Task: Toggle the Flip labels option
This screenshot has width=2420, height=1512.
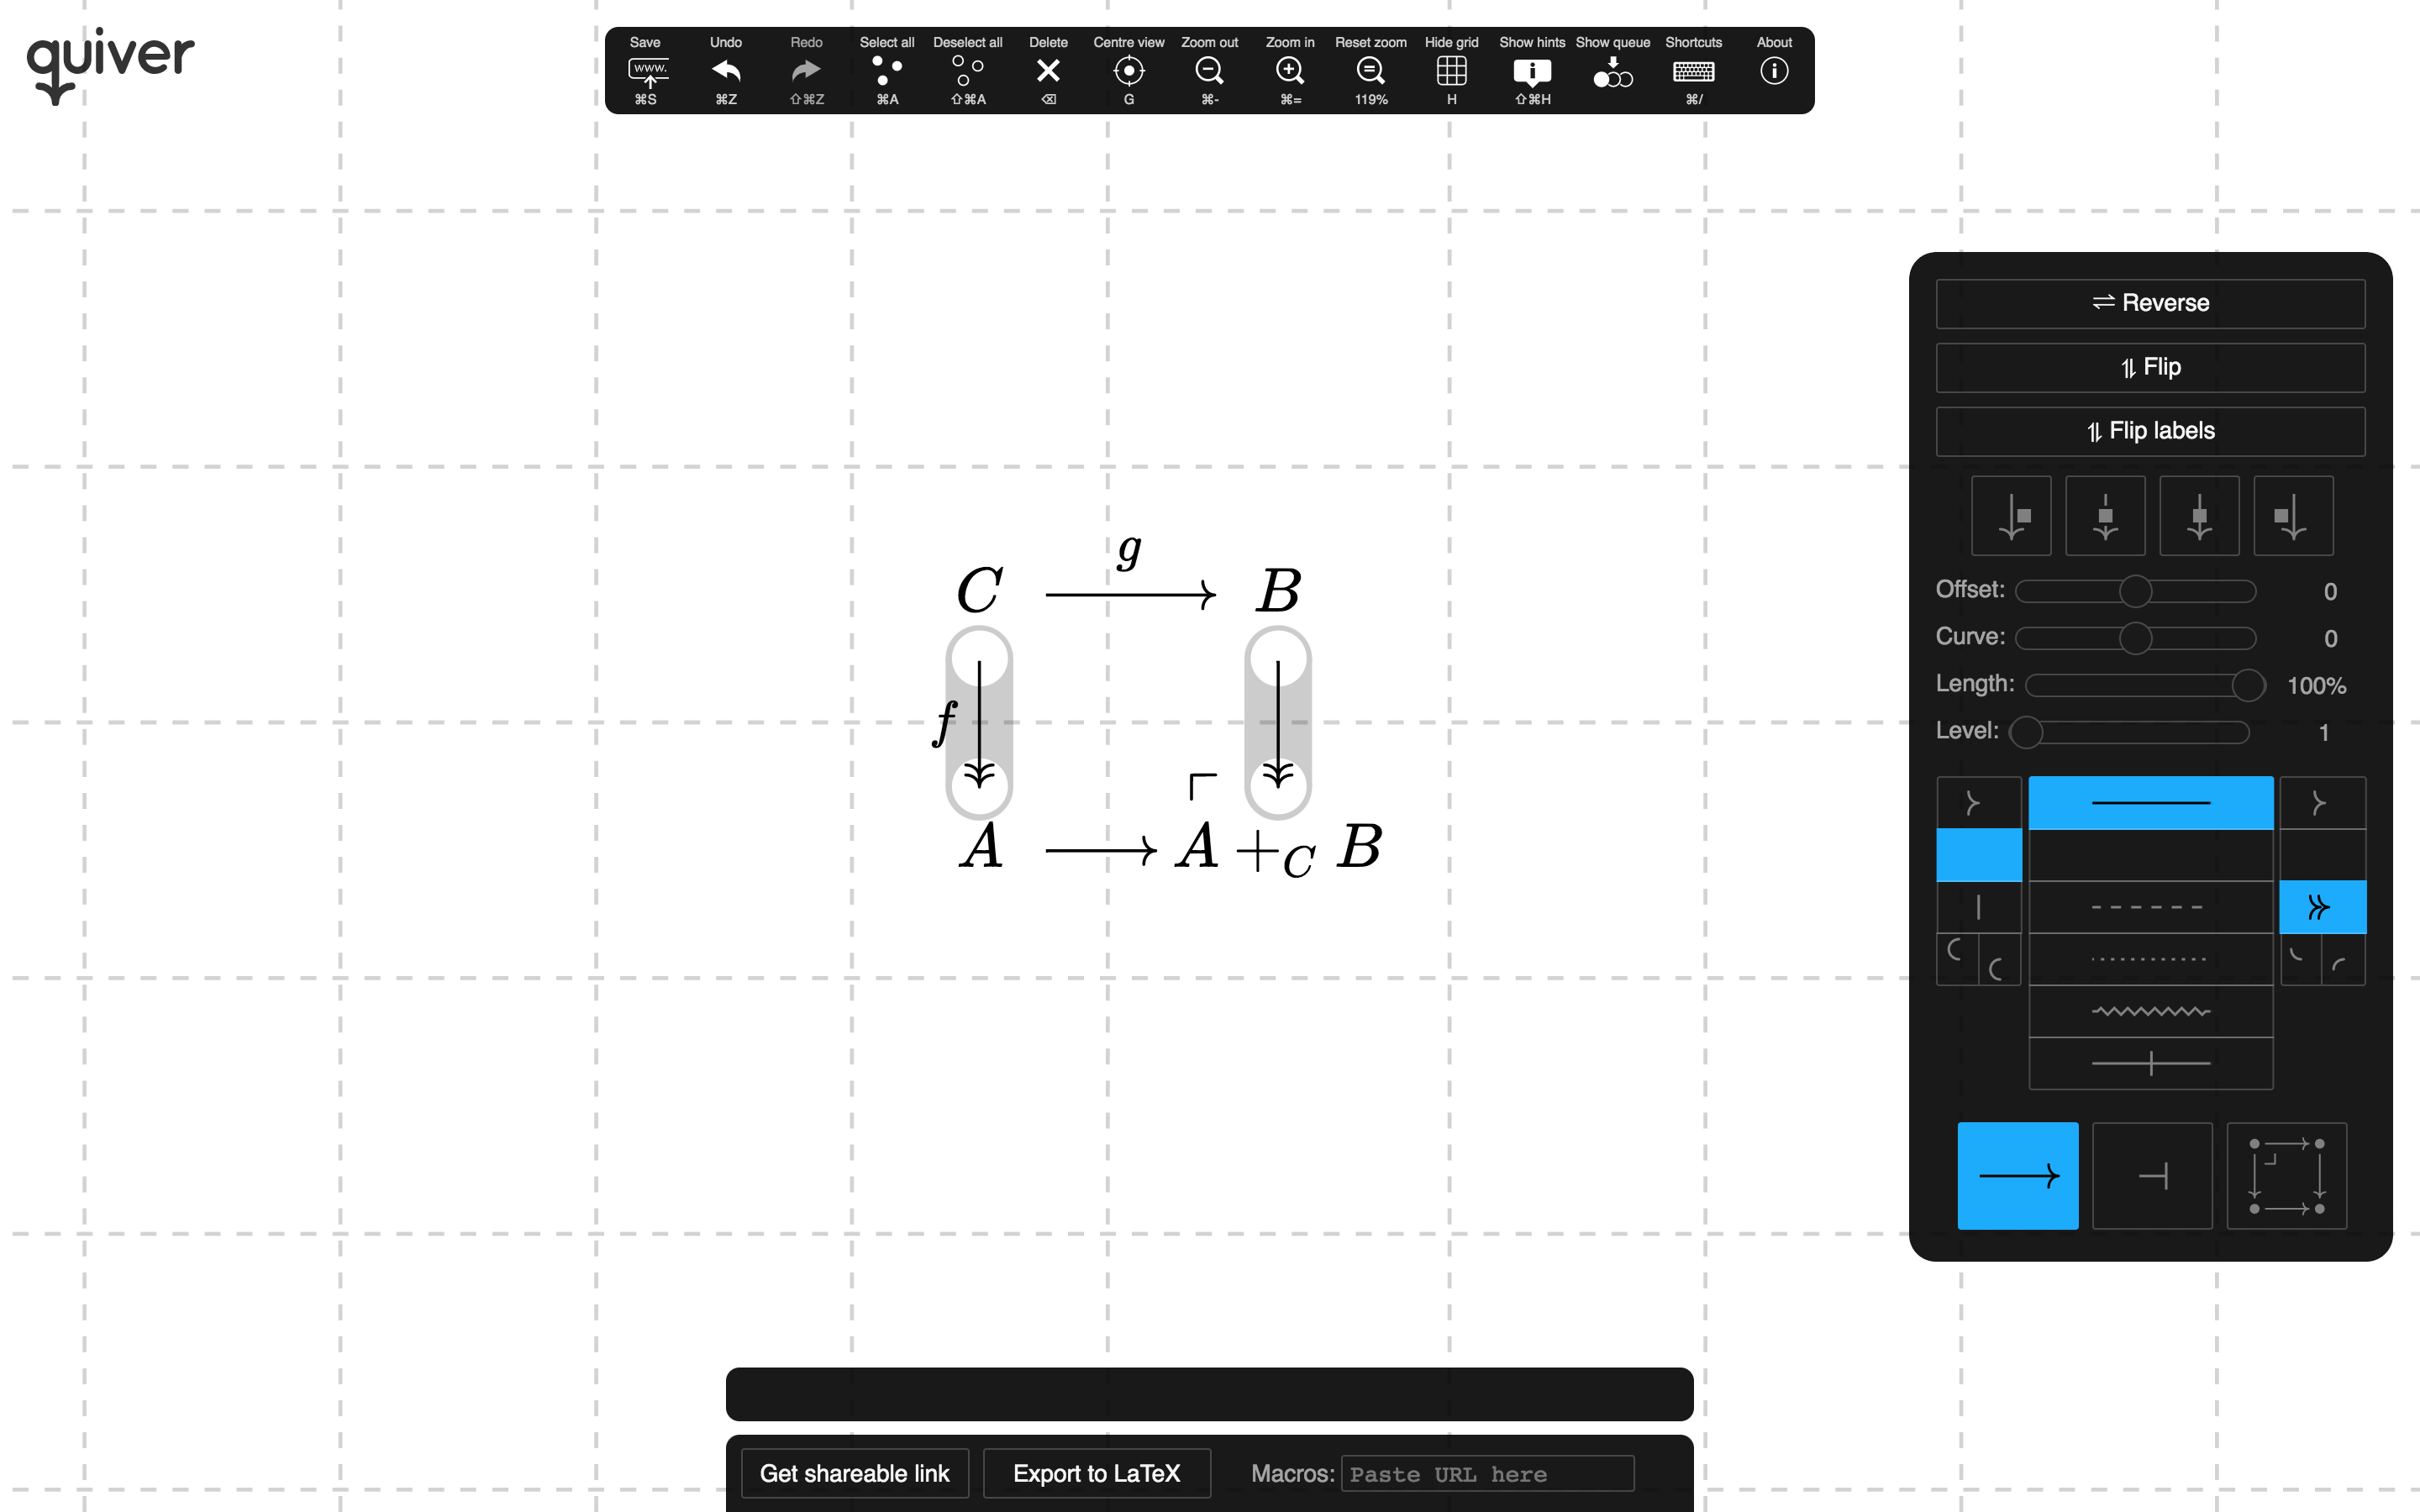Action: click(2150, 430)
